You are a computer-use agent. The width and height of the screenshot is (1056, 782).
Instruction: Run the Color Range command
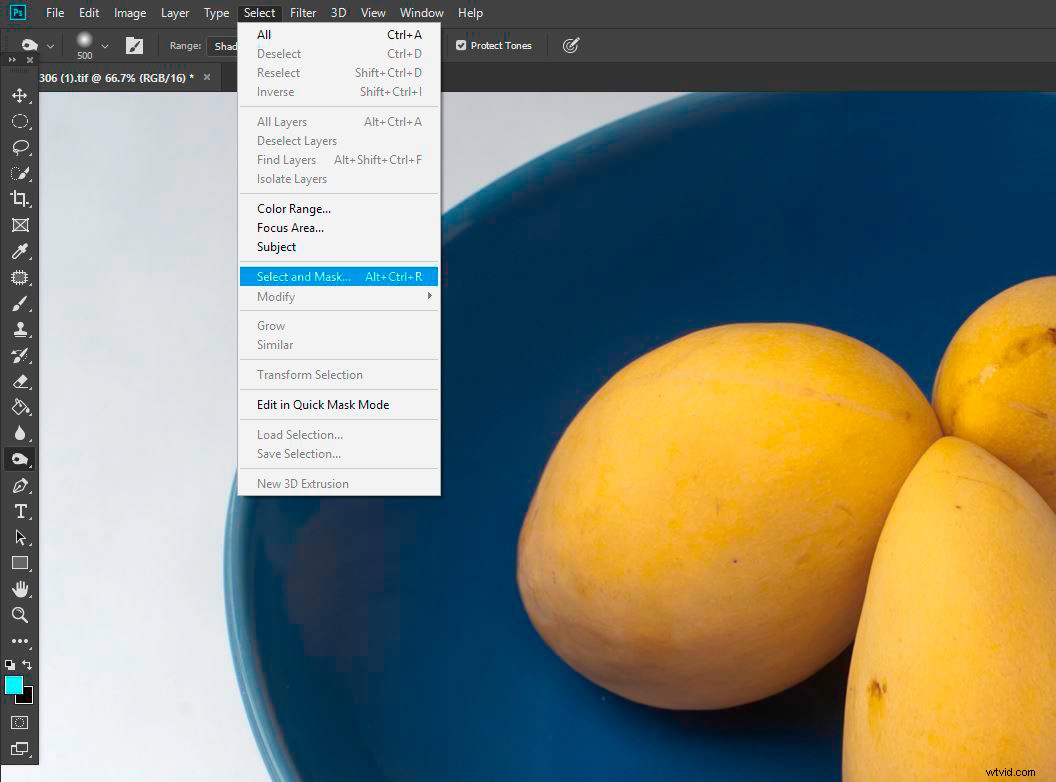click(292, 208)
